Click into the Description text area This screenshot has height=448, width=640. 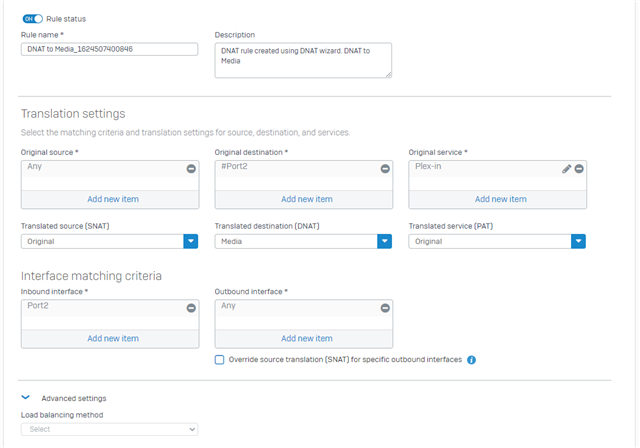[303, 60]
